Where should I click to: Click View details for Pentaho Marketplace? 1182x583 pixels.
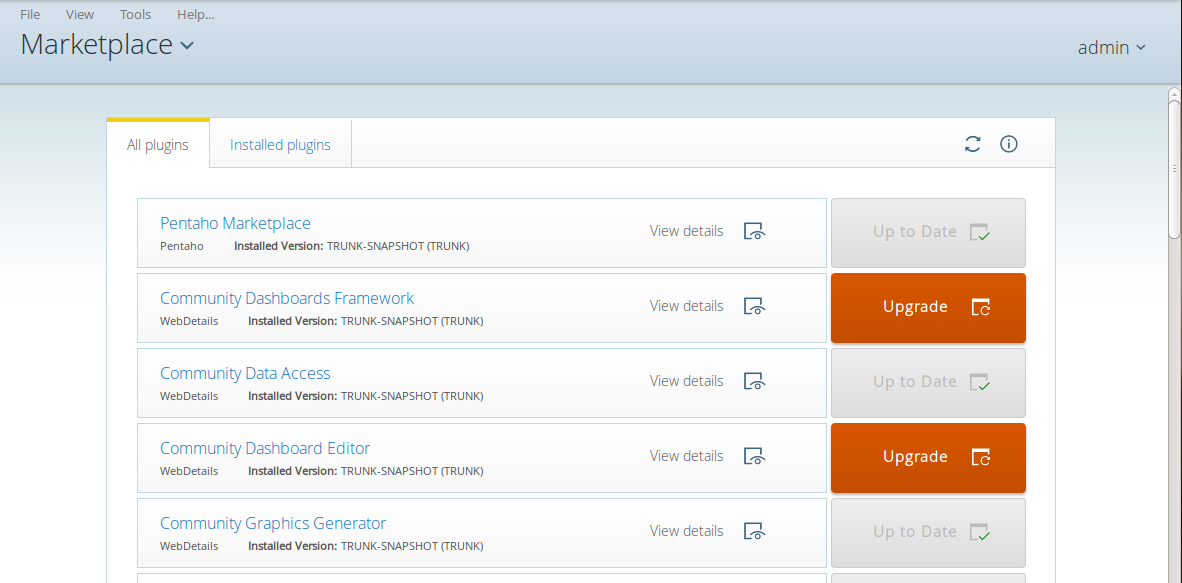point(686,231)
